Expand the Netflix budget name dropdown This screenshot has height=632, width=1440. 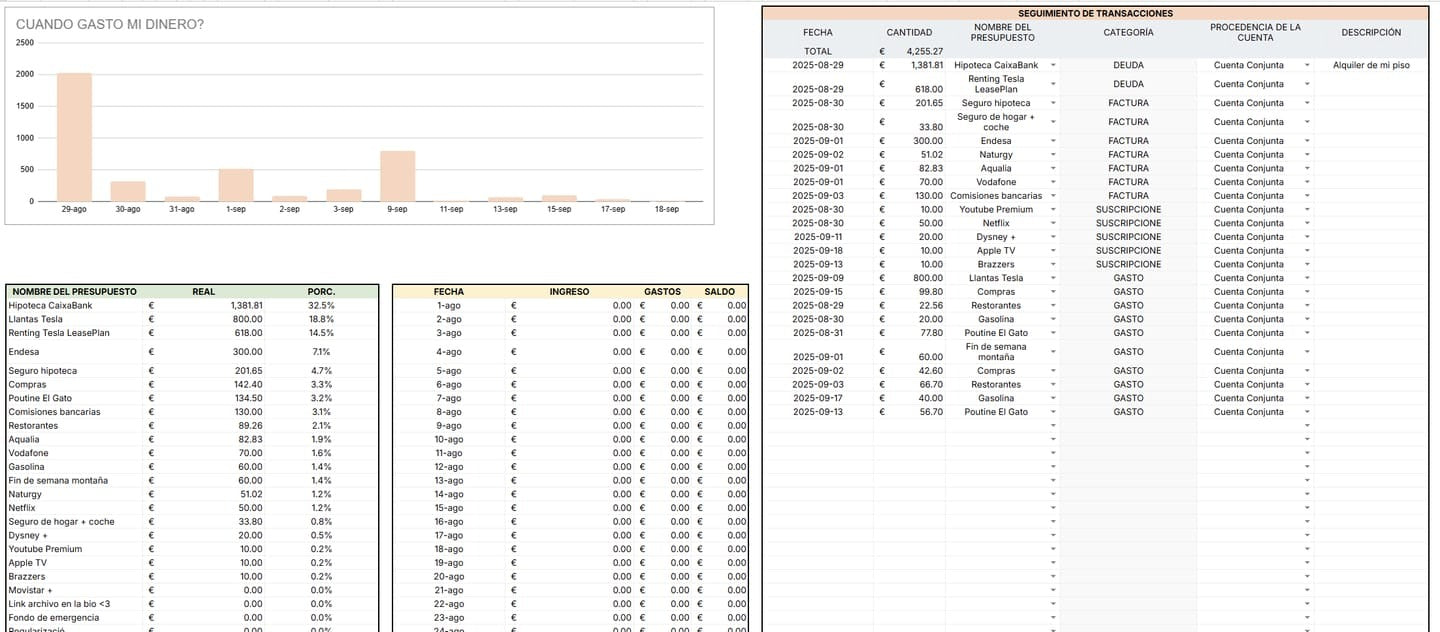[x=1053, y=223]
